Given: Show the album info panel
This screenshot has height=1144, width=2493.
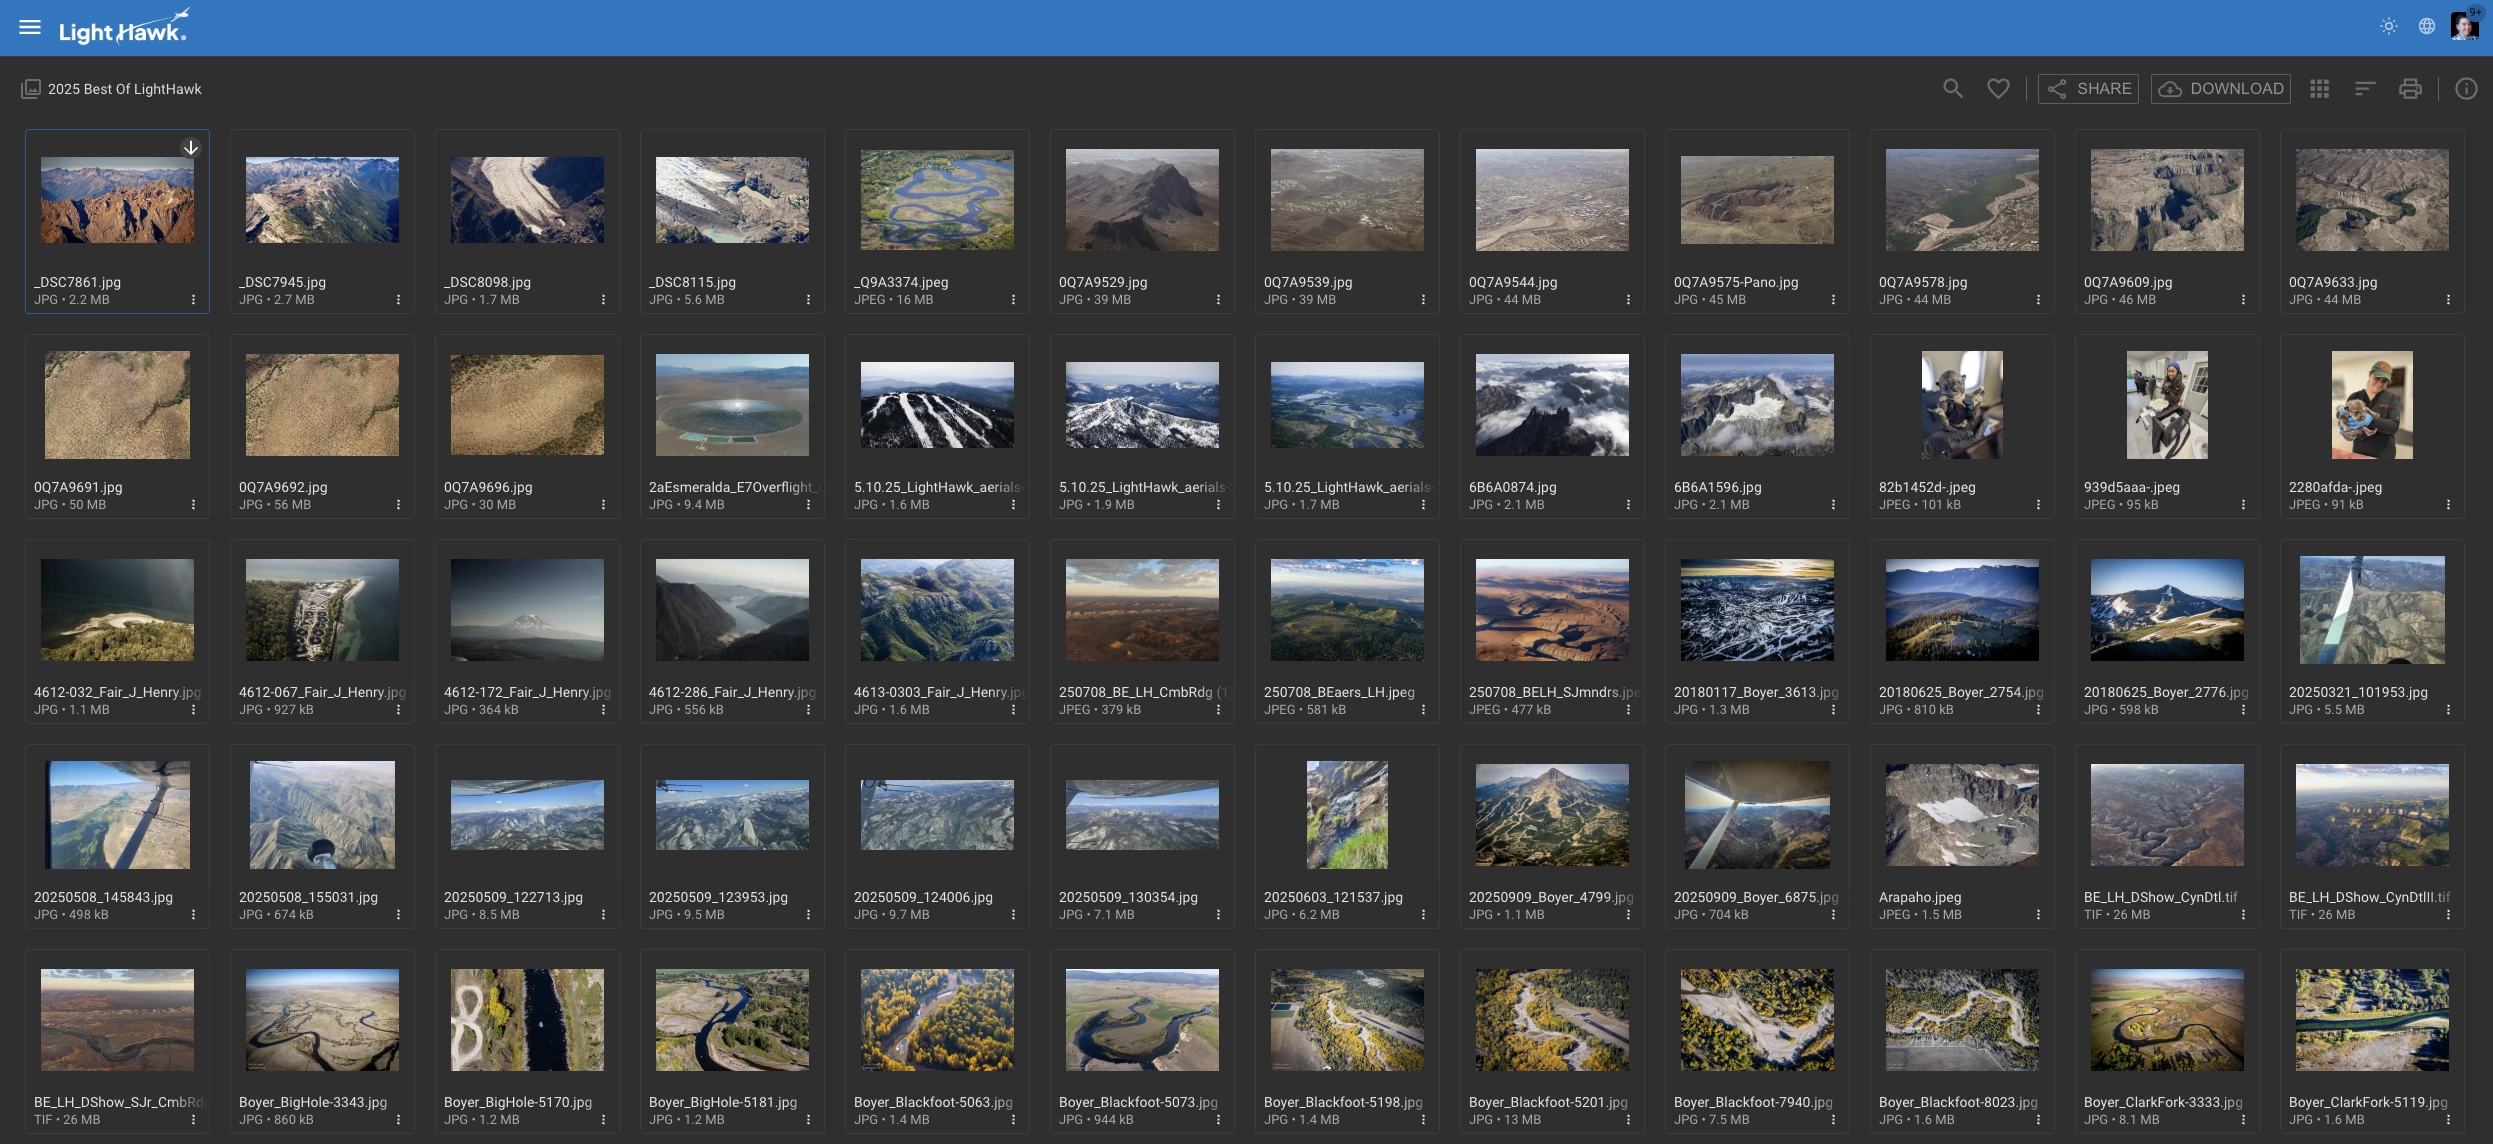Looking at the screenshot, I should click(2467, 89).
